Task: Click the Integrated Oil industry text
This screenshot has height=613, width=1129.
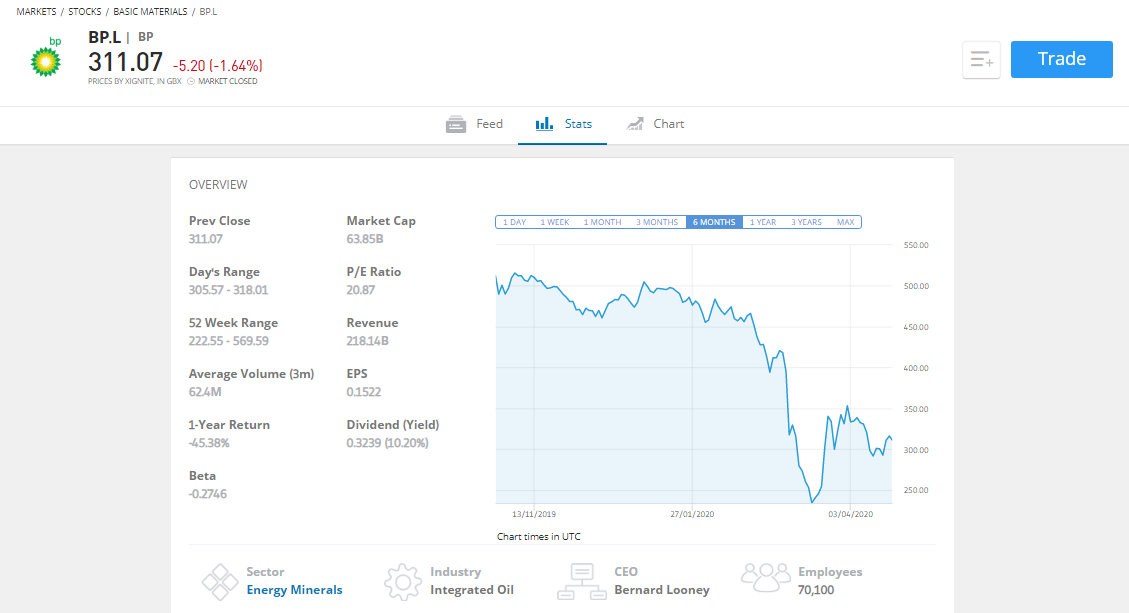Action: point(472,590)
